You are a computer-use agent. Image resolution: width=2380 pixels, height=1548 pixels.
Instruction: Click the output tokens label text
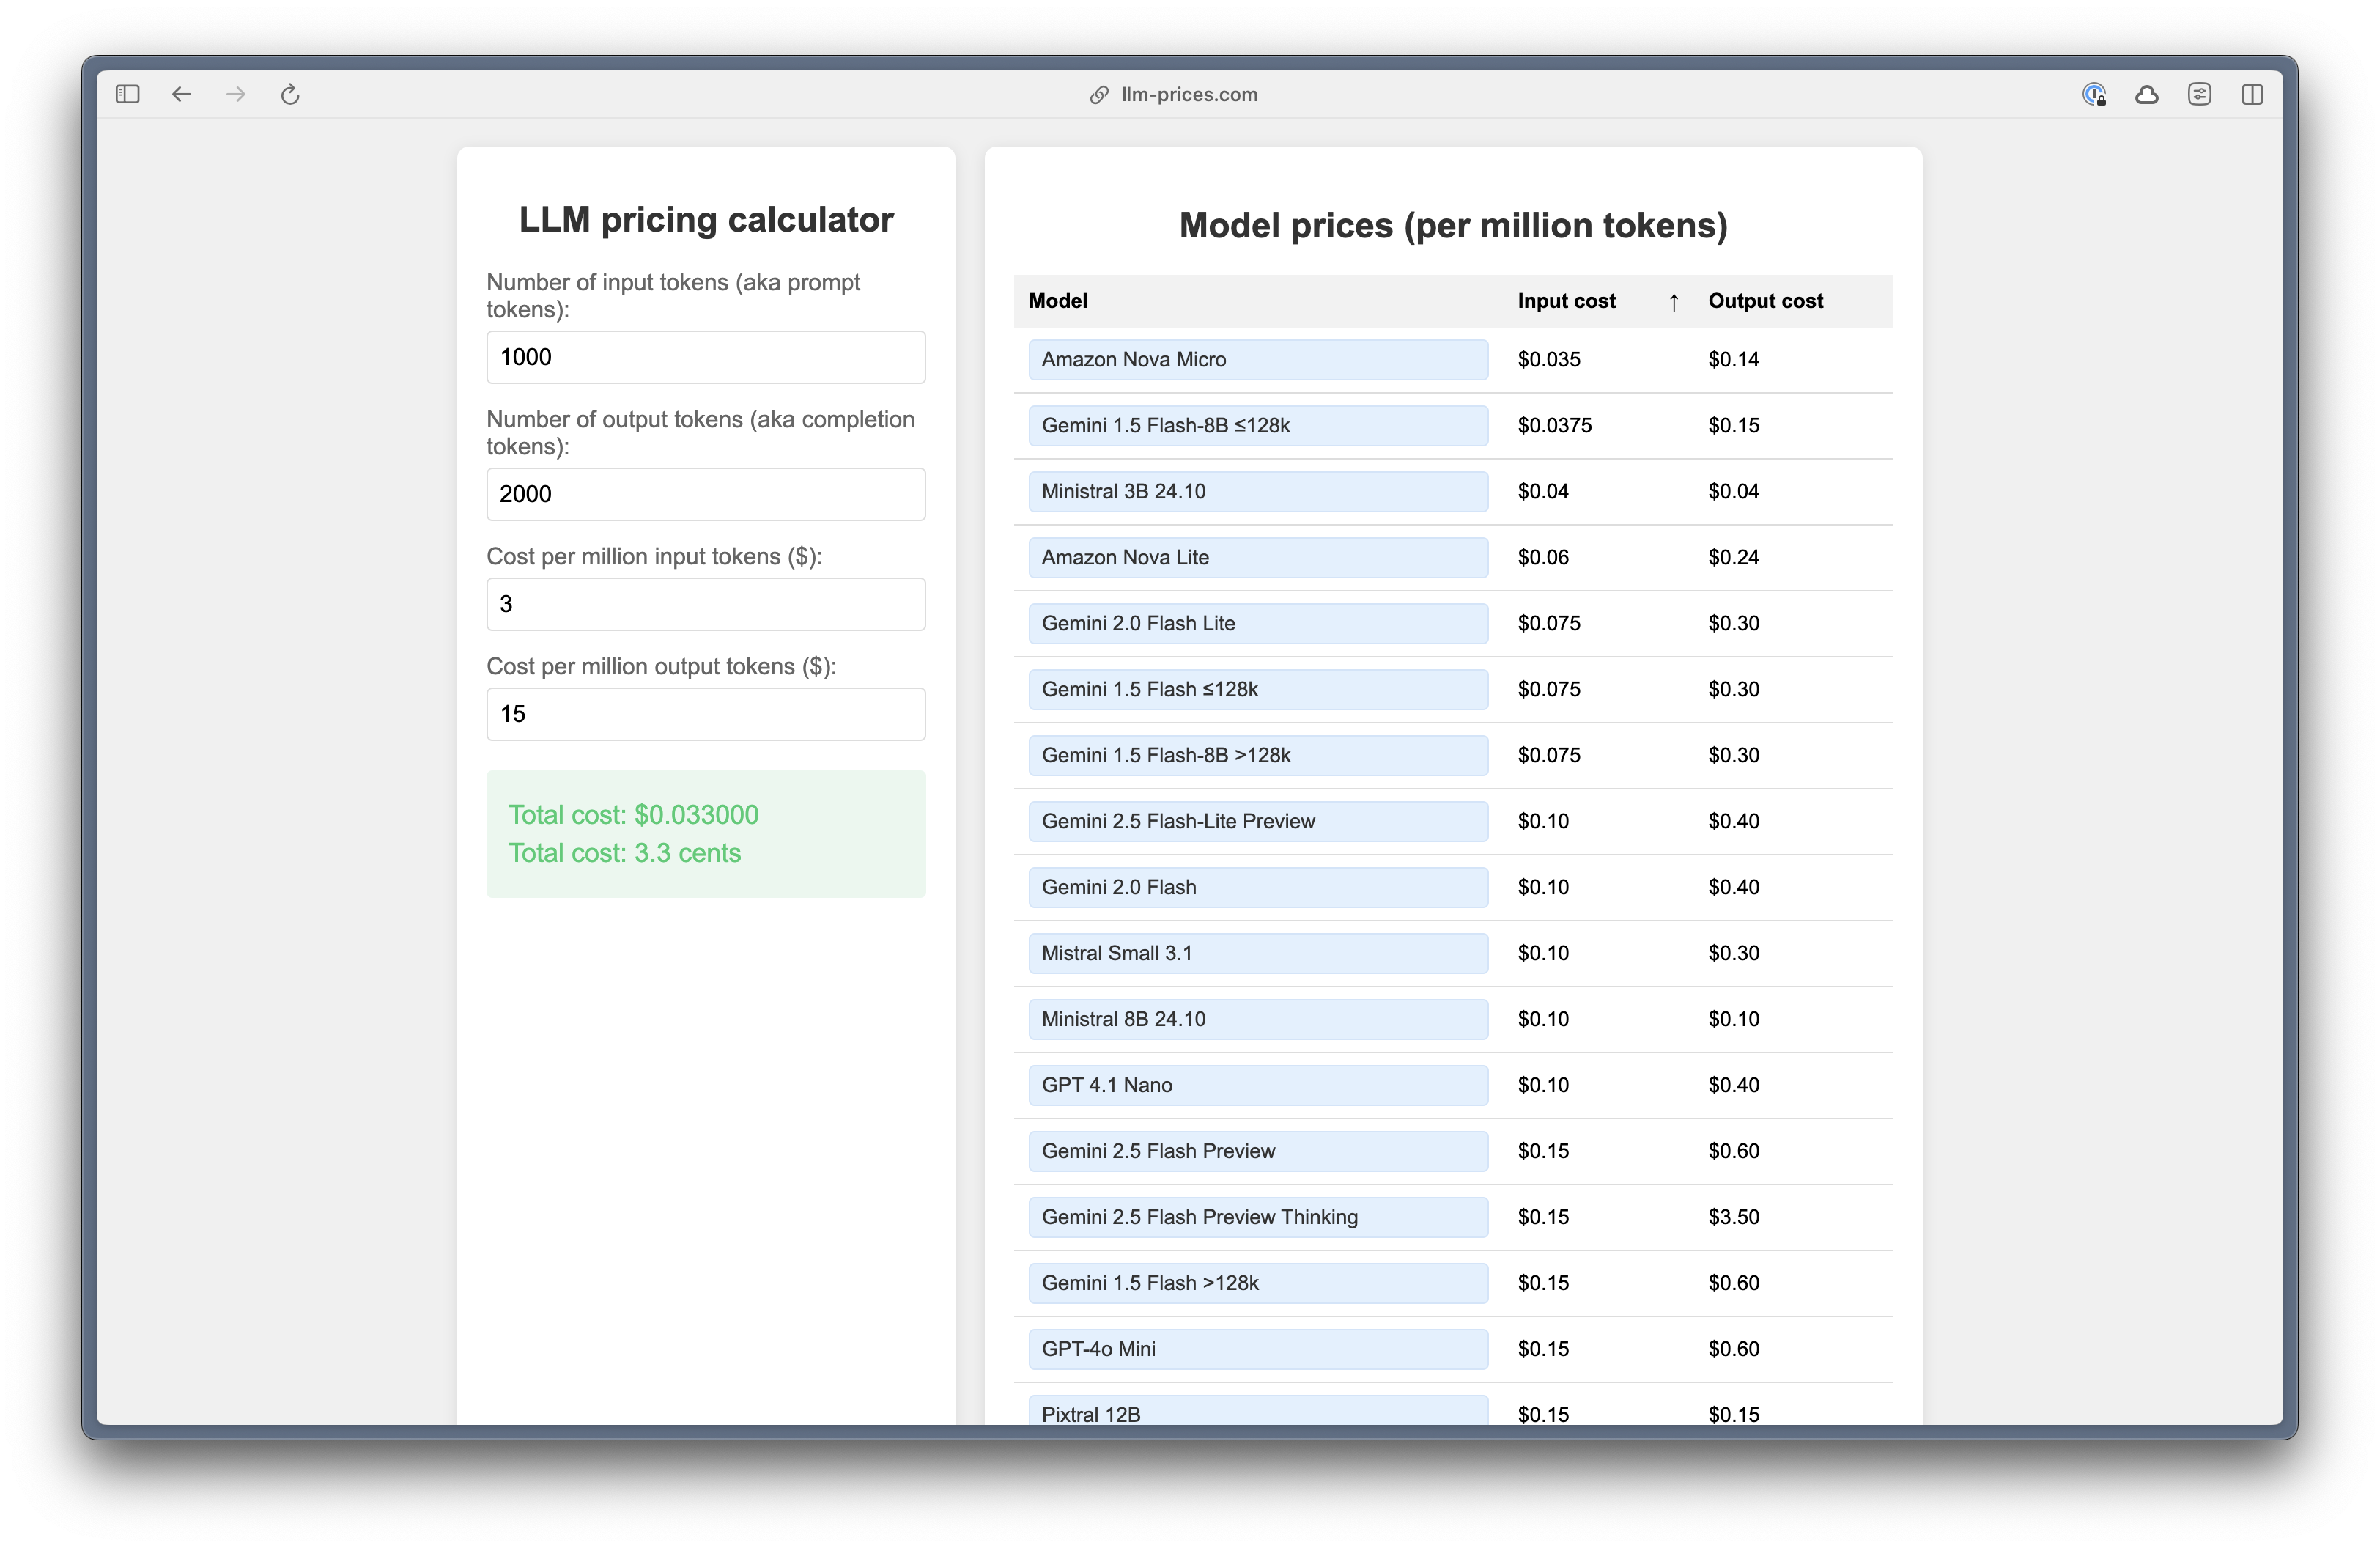700,433
